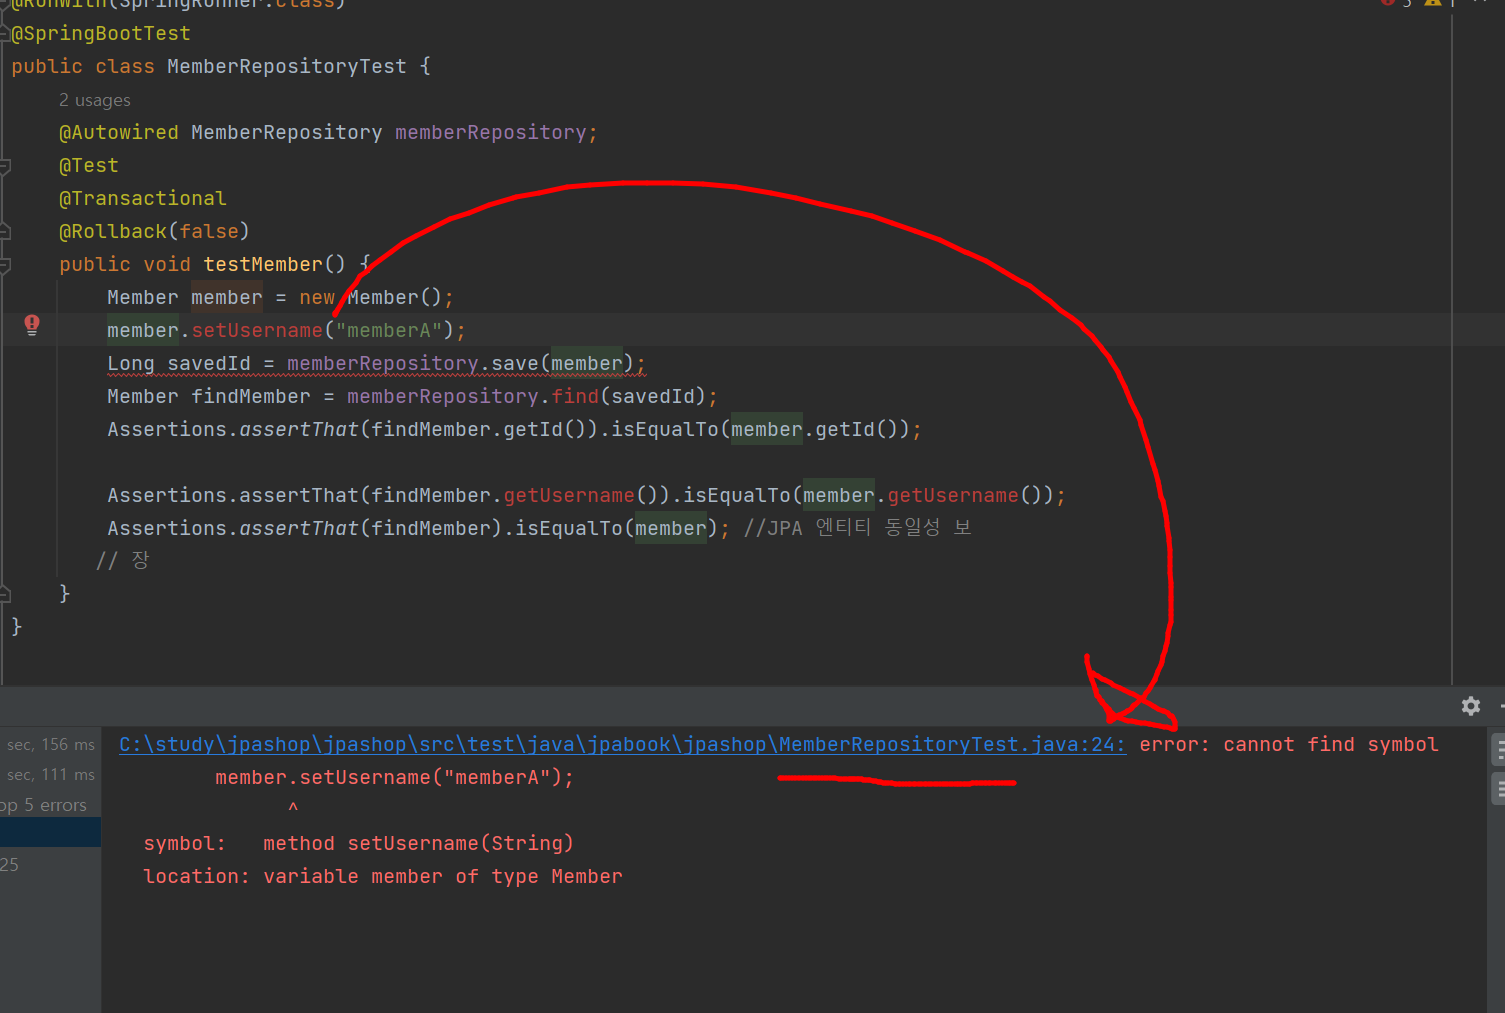Click the '2 usages' hint above memberRepository
This screenshot has width=1505, height=1013.
95,100
